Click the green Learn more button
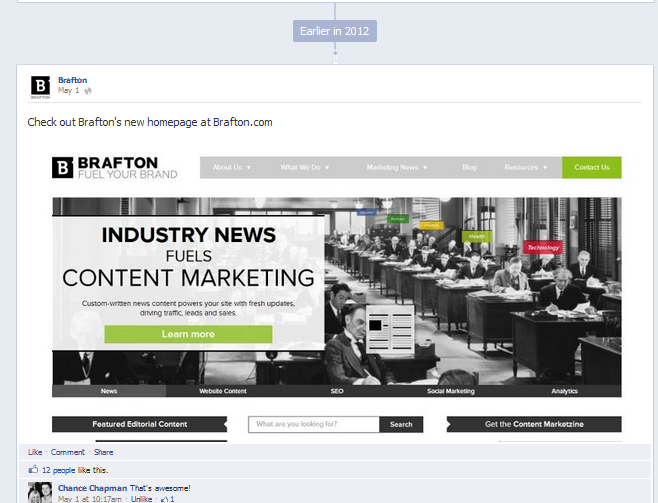 click(x=188, y=334)
